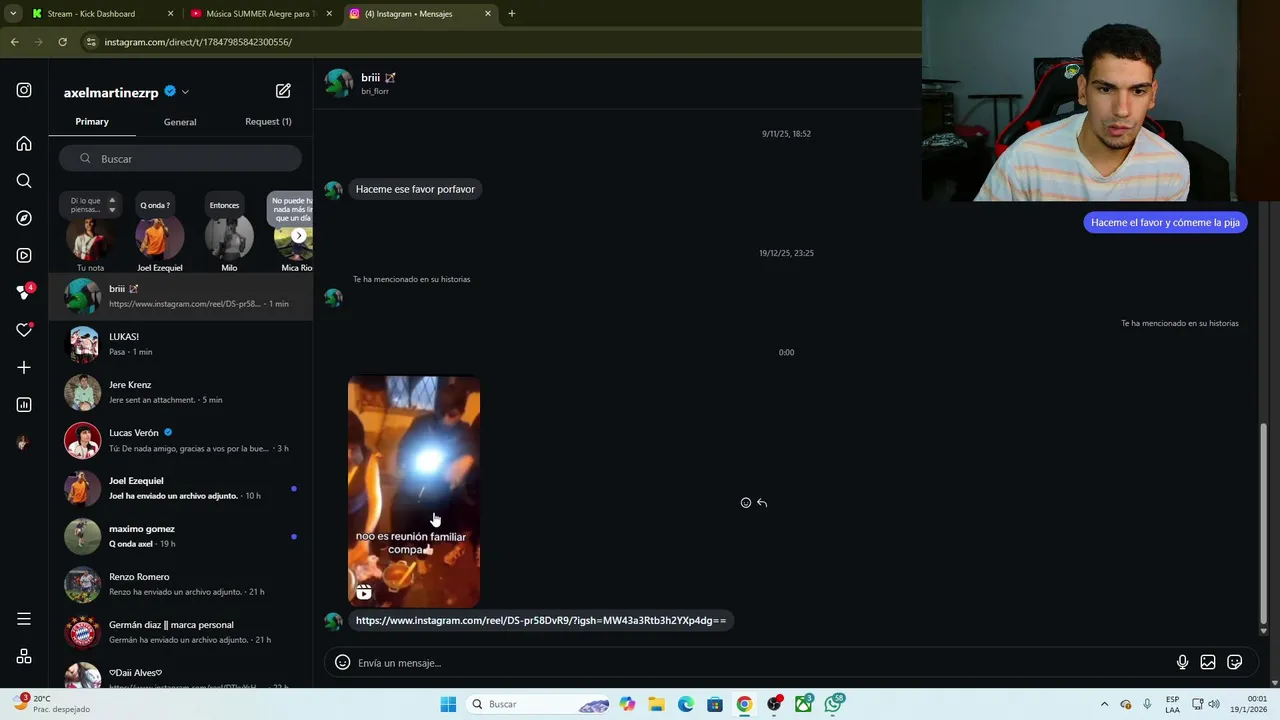The width and height of the screenshot is (1280, 720).
Task: Open the Meta apps icon at bottom
Action: click(24, 657)
